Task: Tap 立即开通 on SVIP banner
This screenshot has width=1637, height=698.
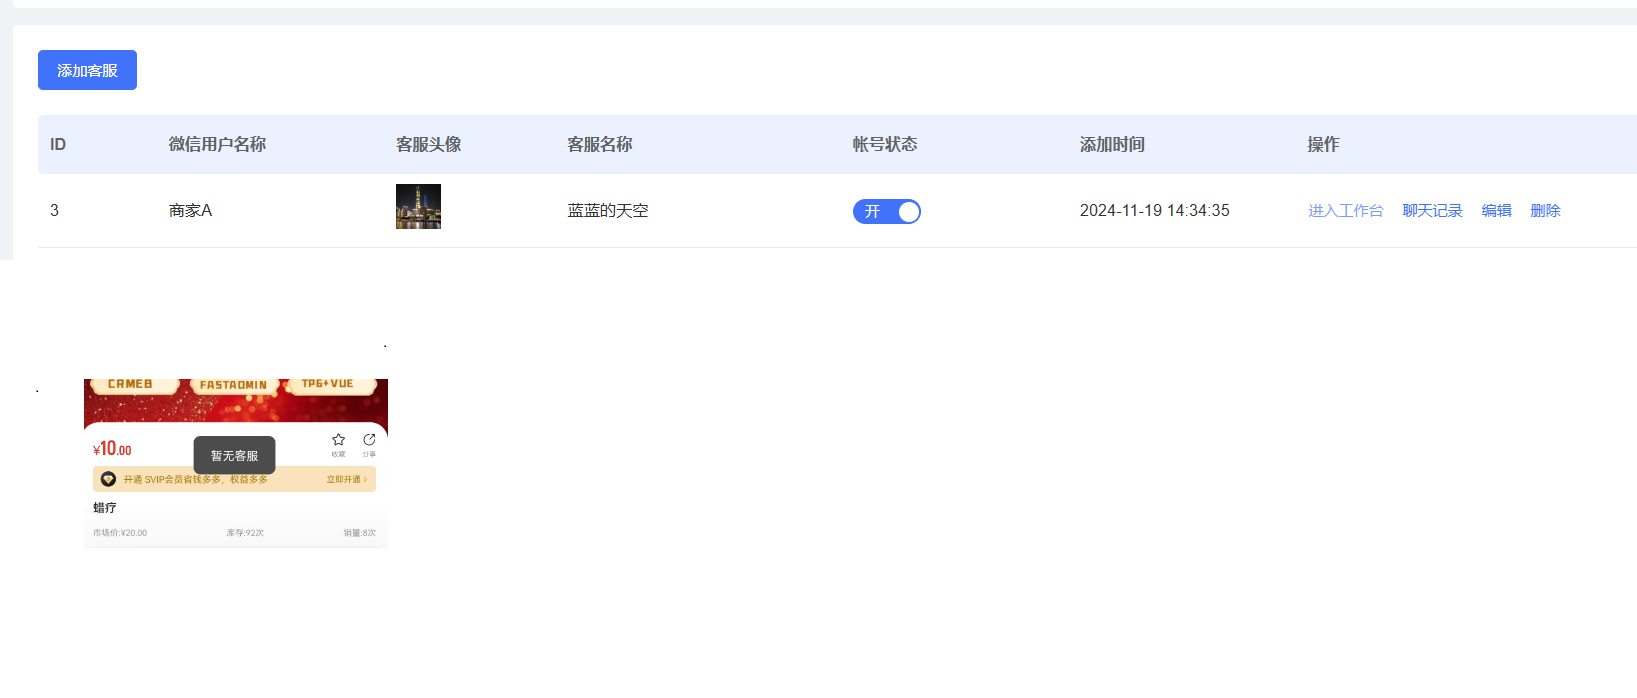Action: [x=346, y=480]
